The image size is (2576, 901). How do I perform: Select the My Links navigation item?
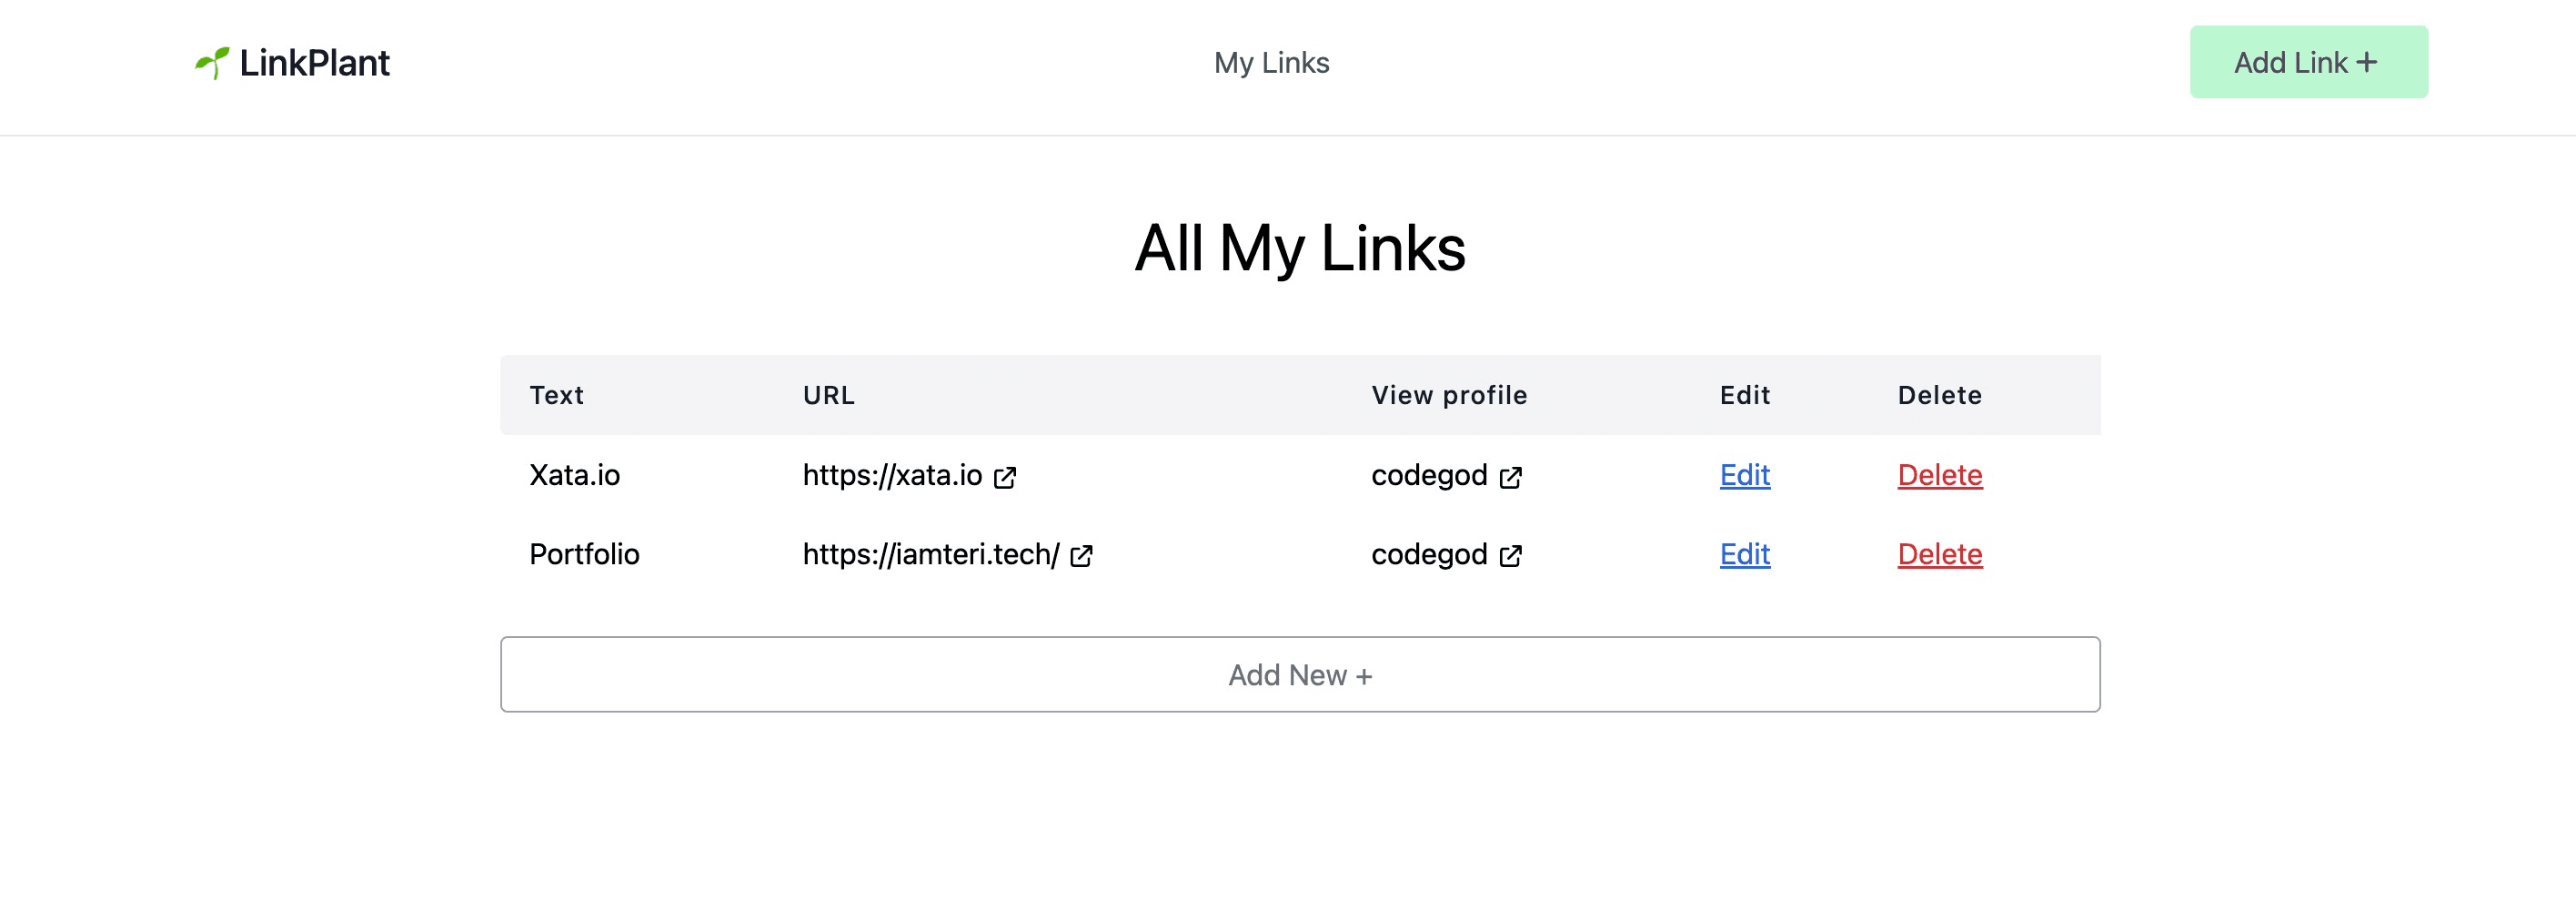1271,62
